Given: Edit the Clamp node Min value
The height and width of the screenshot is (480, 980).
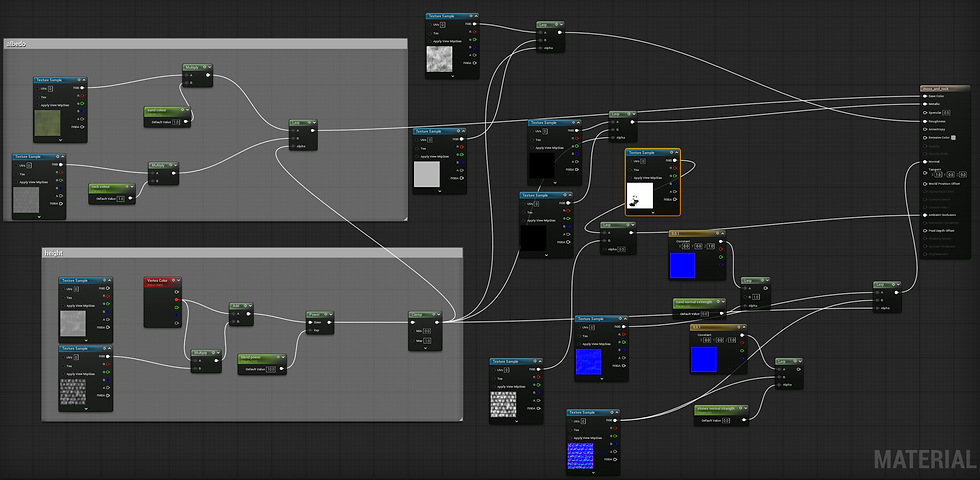Looking at the screenshot, I should [427, 331].
